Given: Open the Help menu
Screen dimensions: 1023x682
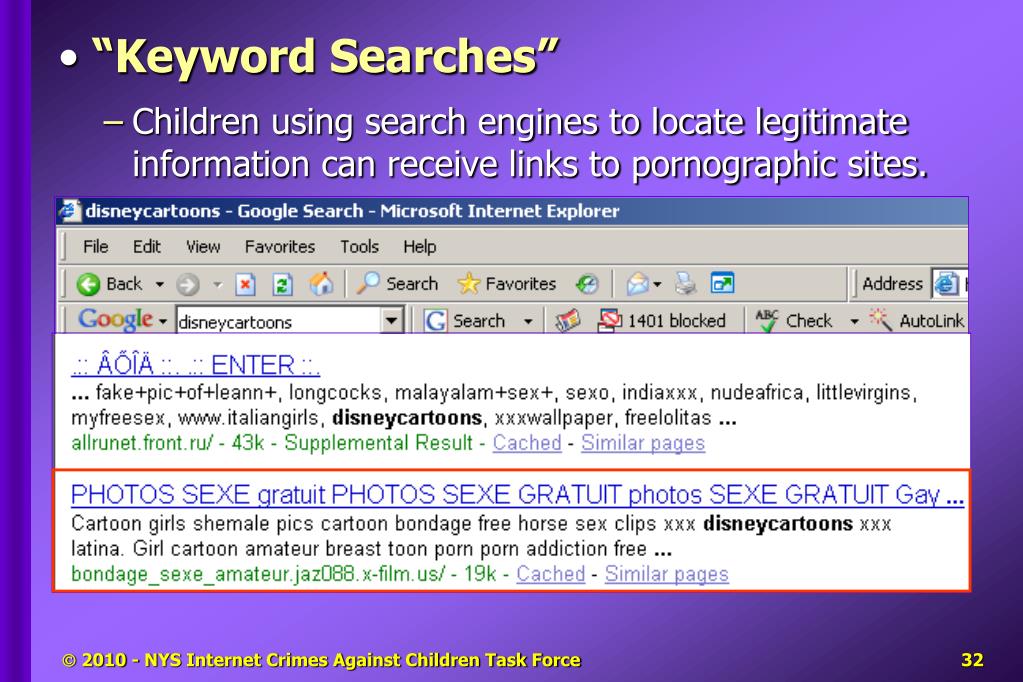Looking at the screenshot, I should (420, 247).
